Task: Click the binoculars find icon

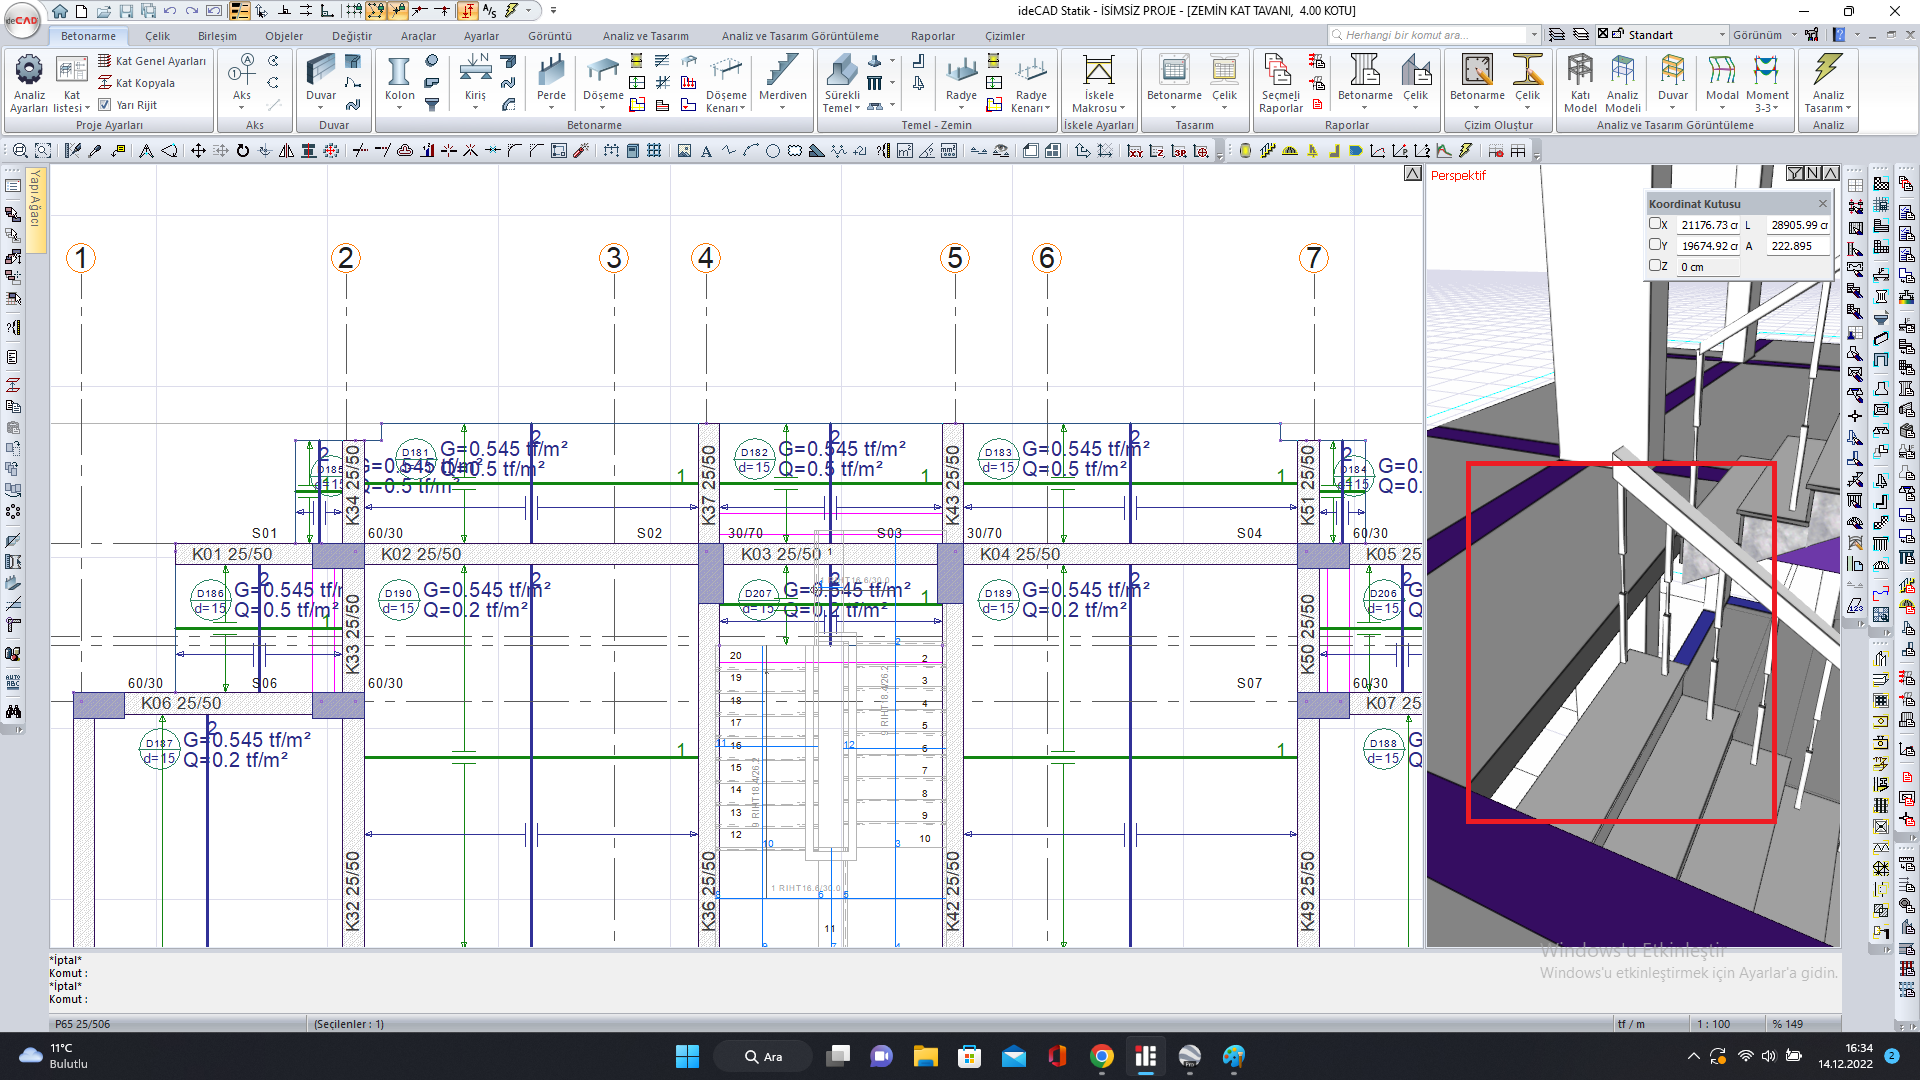Action: click(x=13, y=712)
